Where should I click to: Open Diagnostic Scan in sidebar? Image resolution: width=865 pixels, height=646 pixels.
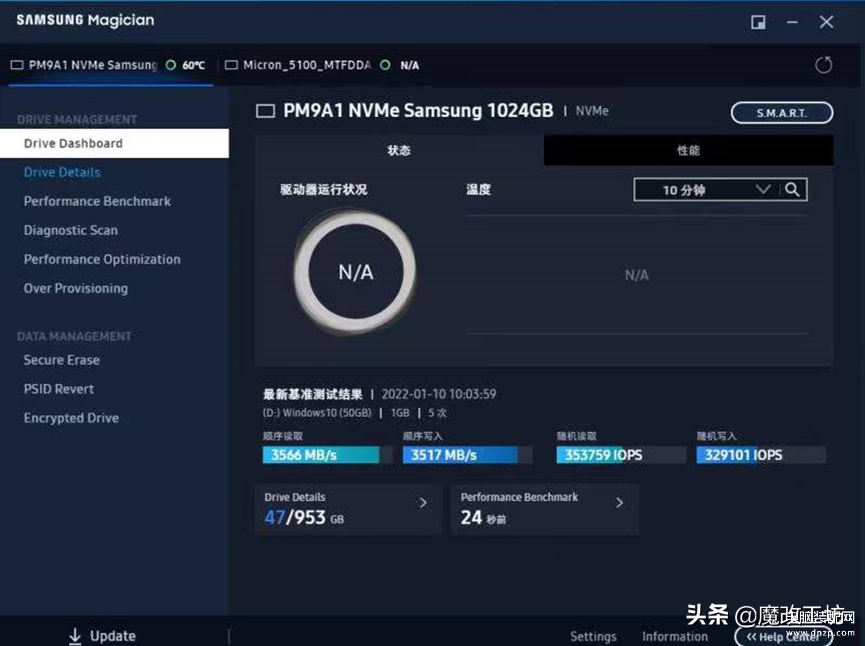[71, 230]
